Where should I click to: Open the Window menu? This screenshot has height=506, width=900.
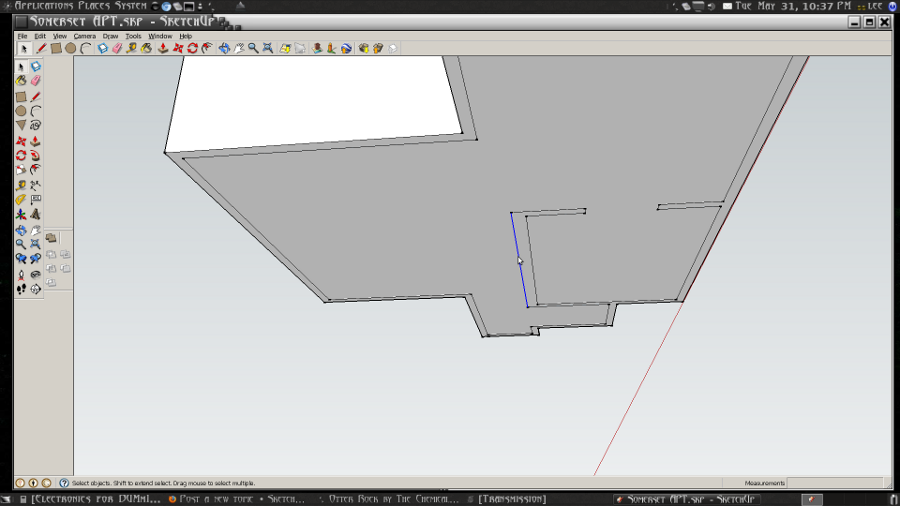tap(160, 36)
